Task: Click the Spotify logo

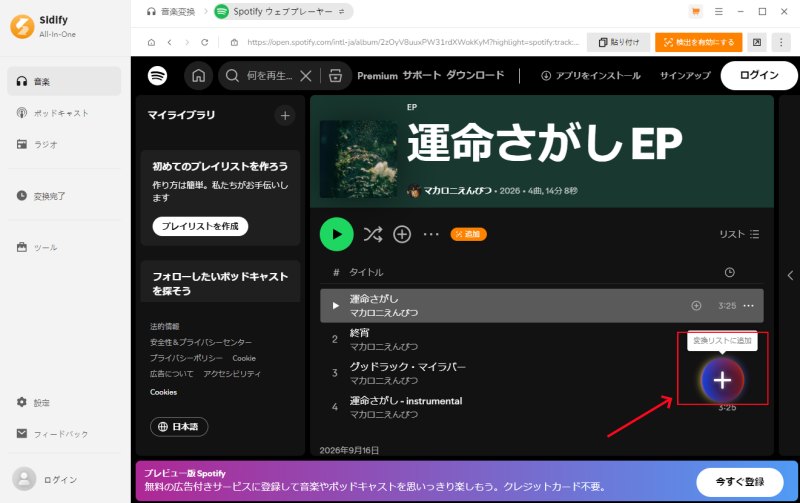Action: (157, 76)
